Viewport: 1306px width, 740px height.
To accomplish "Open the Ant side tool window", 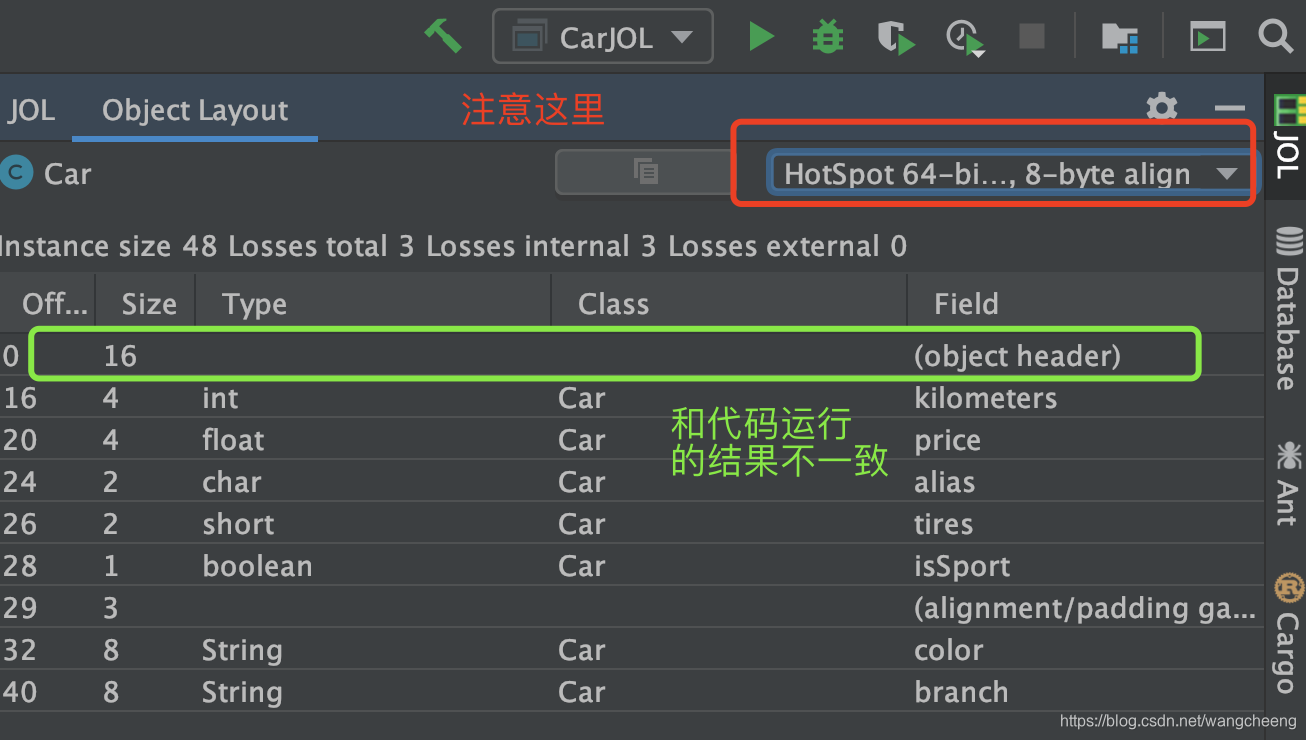I will [1288, 483].
